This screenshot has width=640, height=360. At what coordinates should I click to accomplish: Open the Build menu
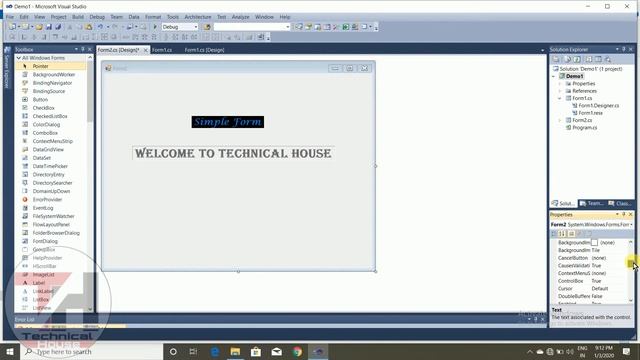tap(78, 17)
